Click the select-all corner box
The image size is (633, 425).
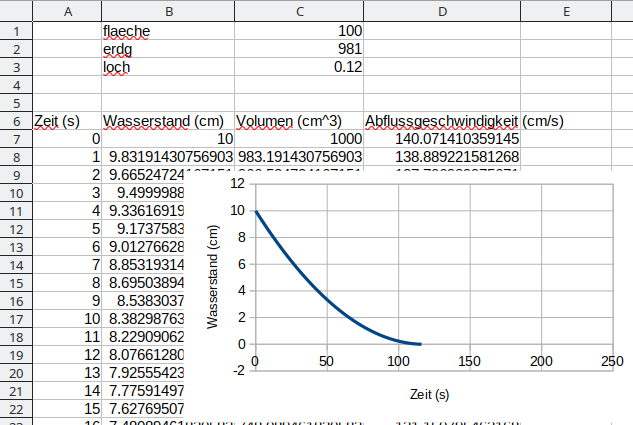point(16,11)
